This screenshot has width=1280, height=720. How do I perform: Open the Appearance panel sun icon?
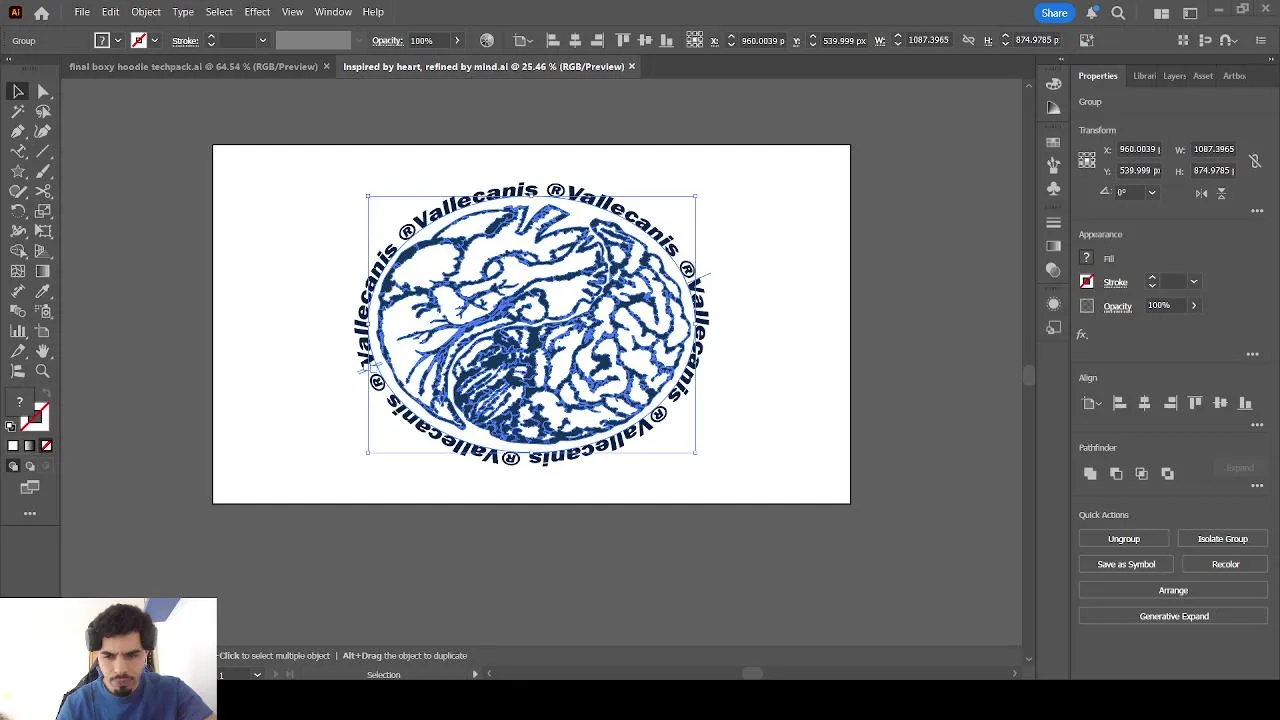tap(1054, 304)
